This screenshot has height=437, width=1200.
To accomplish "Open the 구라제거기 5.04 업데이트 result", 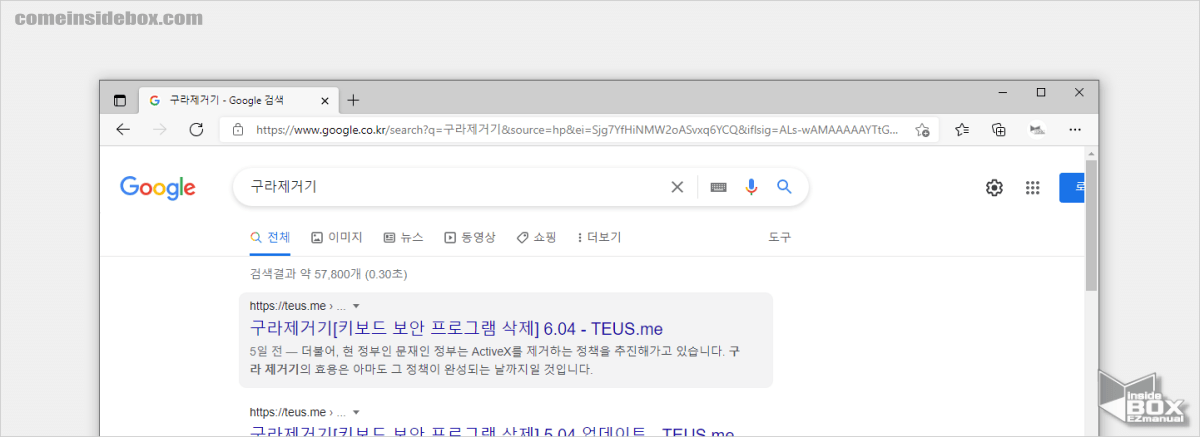I will (x=492, y=432).
